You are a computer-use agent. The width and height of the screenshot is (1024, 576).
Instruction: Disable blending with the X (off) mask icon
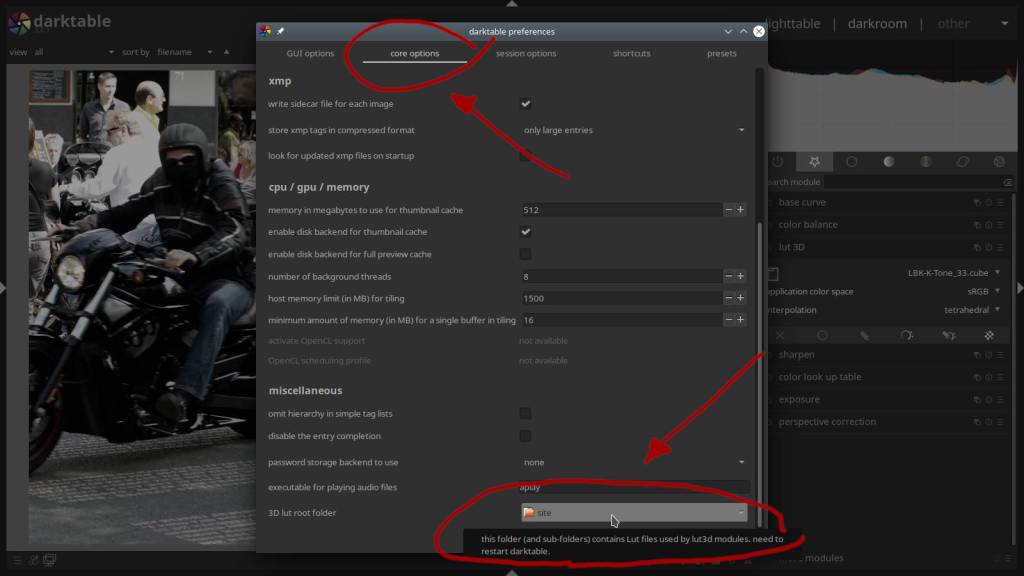pyautogui.click(x=780, y=335)
